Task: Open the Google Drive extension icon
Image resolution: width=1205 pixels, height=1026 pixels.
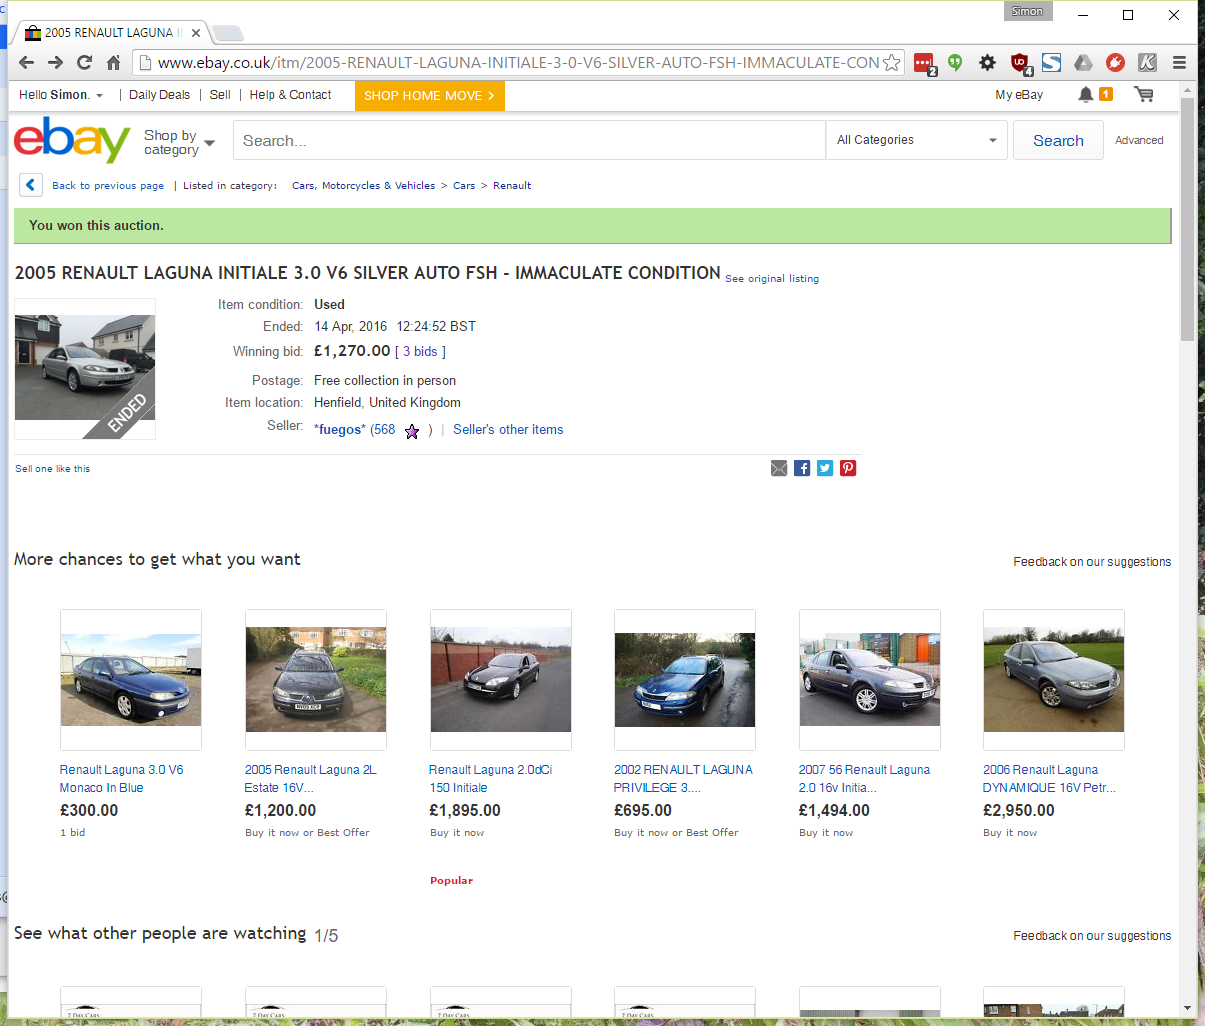Action: 1083,62
